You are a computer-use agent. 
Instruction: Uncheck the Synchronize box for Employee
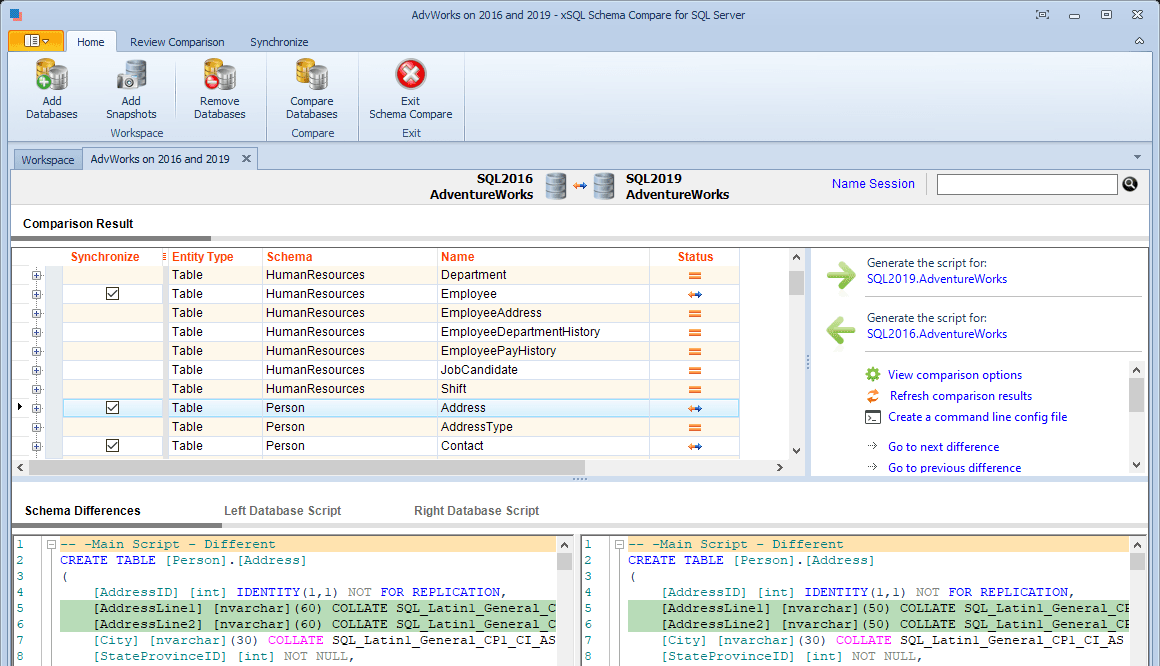pos(112,294)
